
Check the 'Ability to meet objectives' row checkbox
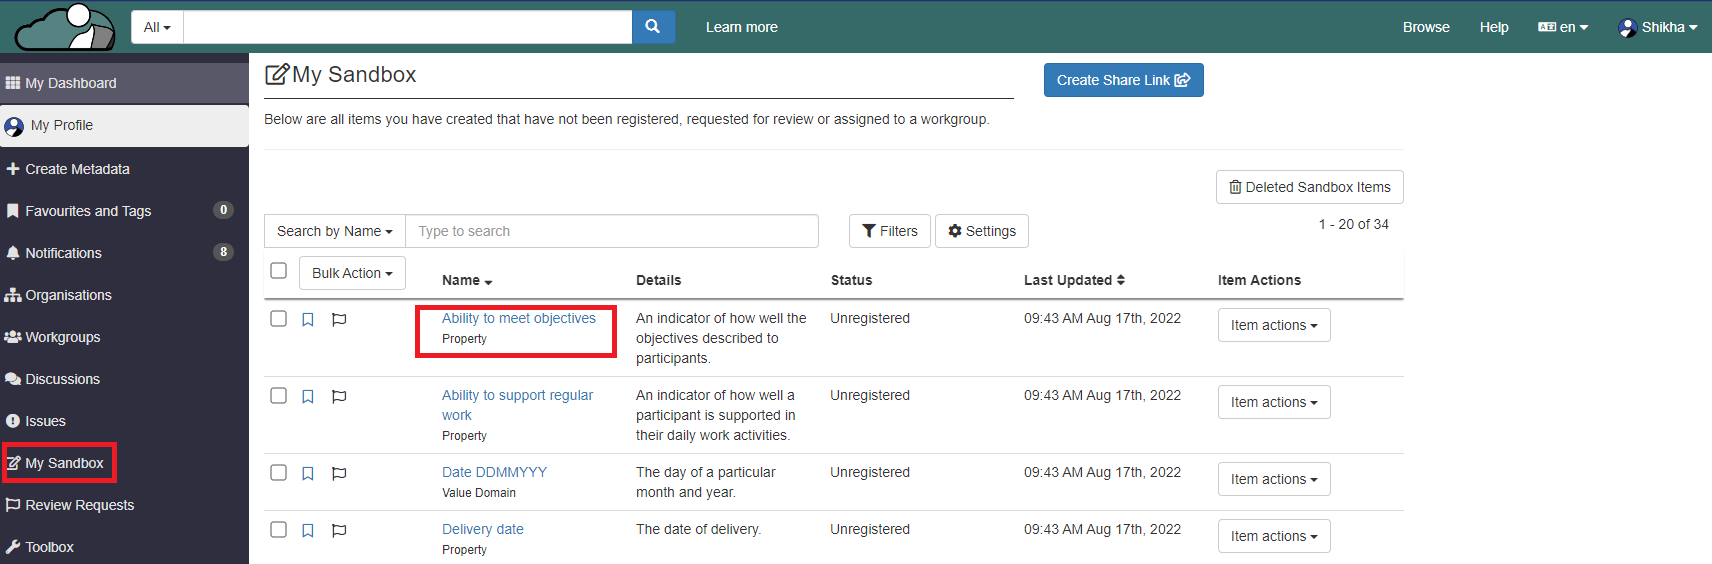(x=279, y=319)
